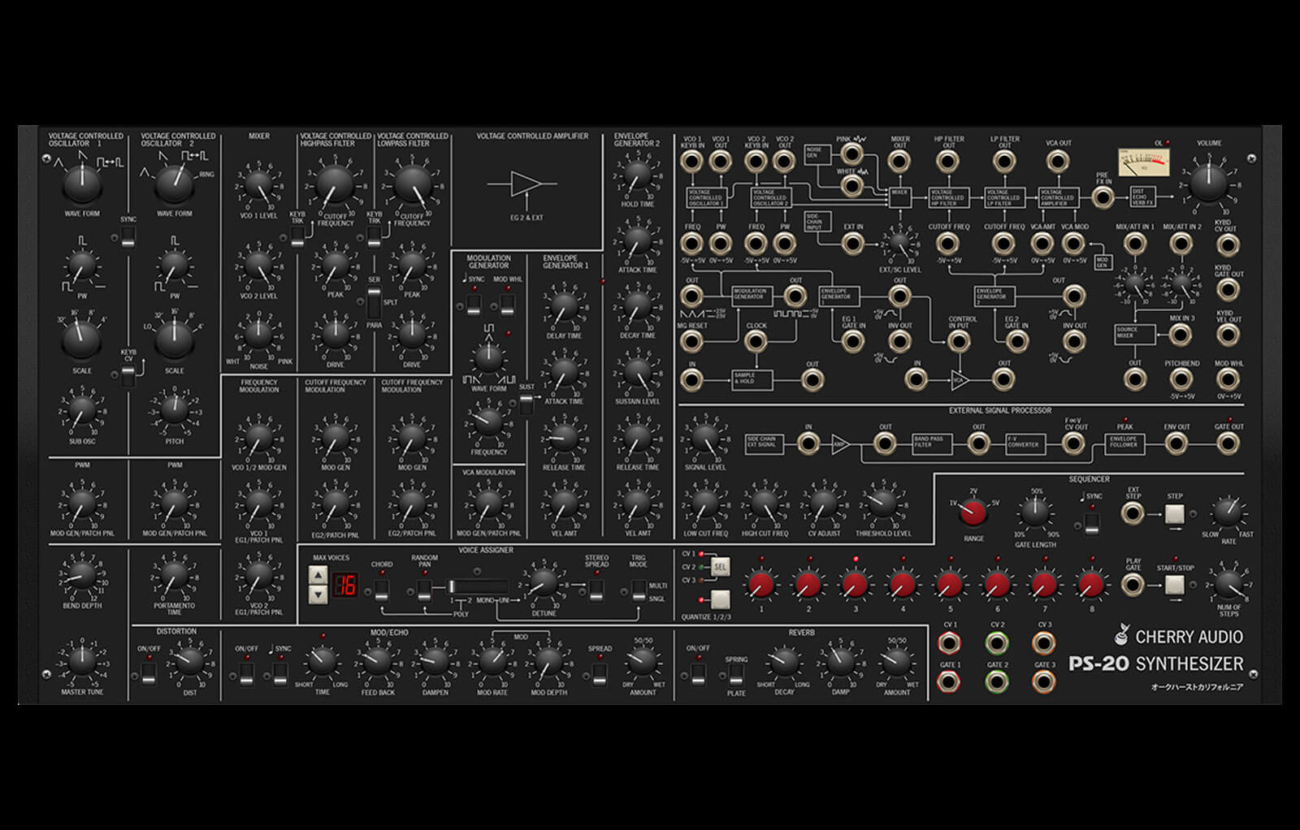Toggle the highpass filter KEYB TRK switch
The width and height of the screenshot is (1300, 830).
point(297,236)
